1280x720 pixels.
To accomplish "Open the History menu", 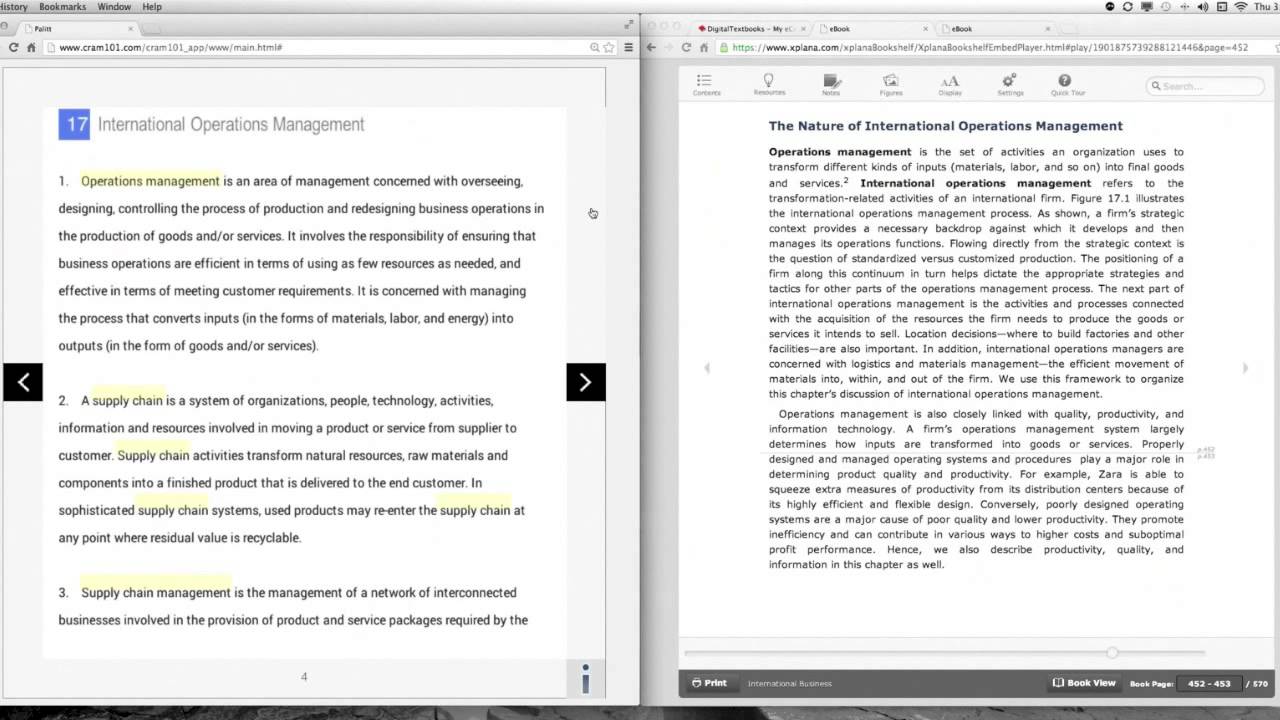I will (x=14, y=7).
